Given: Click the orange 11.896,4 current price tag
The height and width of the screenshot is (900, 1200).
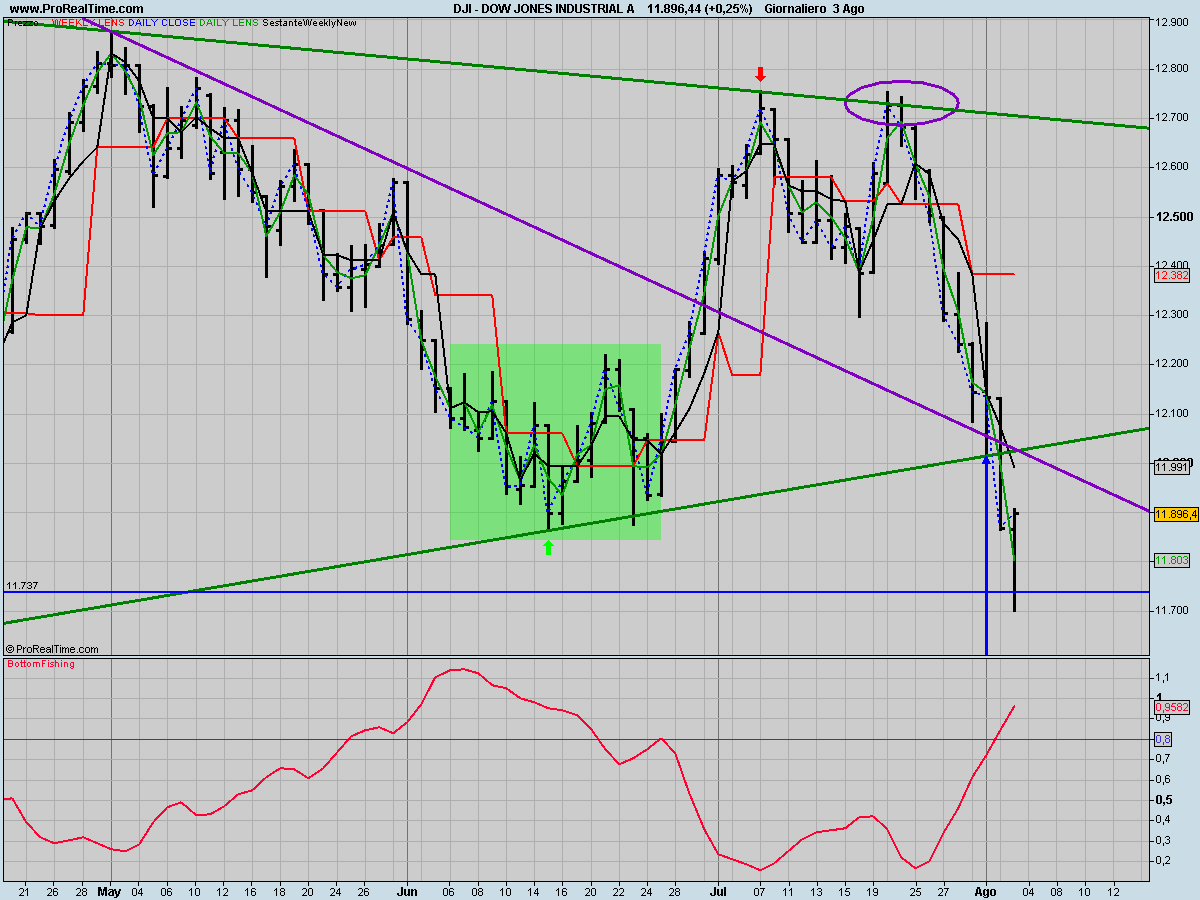Looking at the screenshot, I should [1176, 514].
